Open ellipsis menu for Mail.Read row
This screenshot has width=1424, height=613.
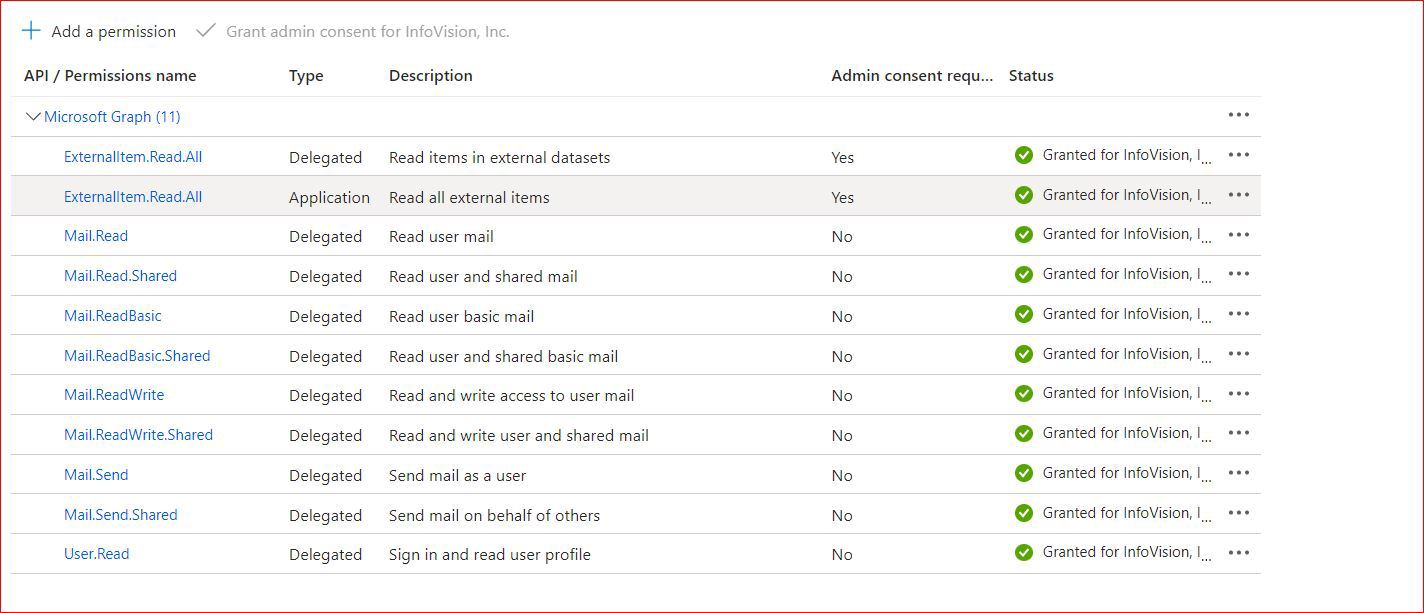(x=1239, y=235)
